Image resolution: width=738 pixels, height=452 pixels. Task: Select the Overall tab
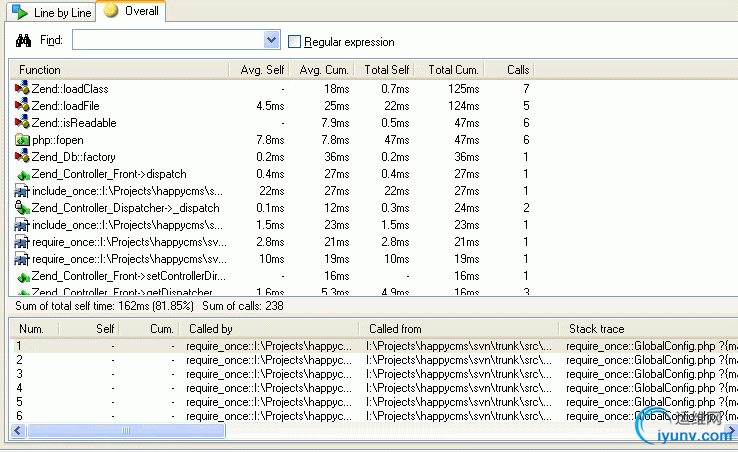coord(131,11)
